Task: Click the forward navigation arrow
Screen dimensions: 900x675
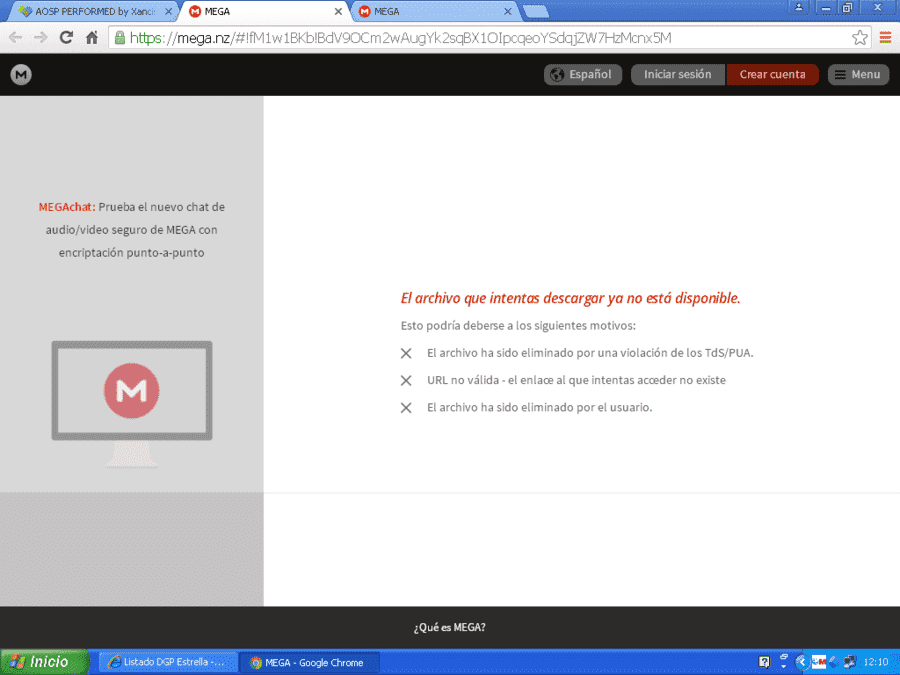Action: pyautogui.click(x=41, y=38)
